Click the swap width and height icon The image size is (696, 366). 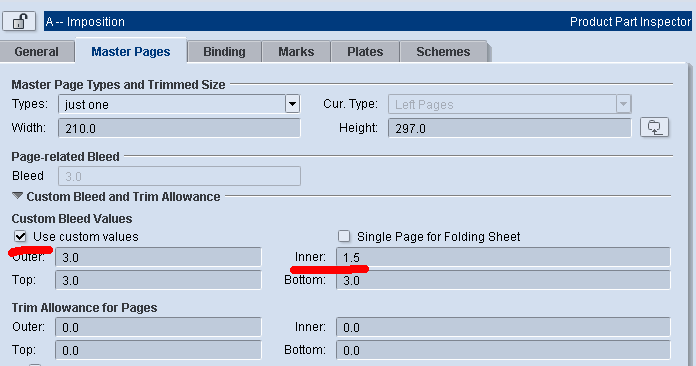pos(654,128)
